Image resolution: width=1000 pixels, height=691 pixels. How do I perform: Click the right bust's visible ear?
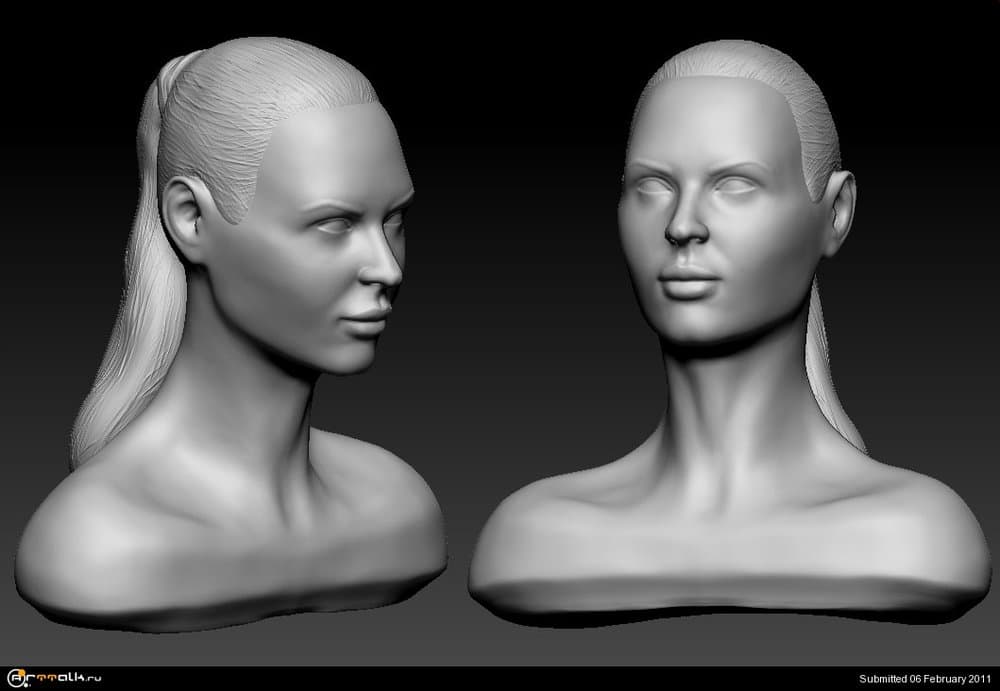click(841, 210)
